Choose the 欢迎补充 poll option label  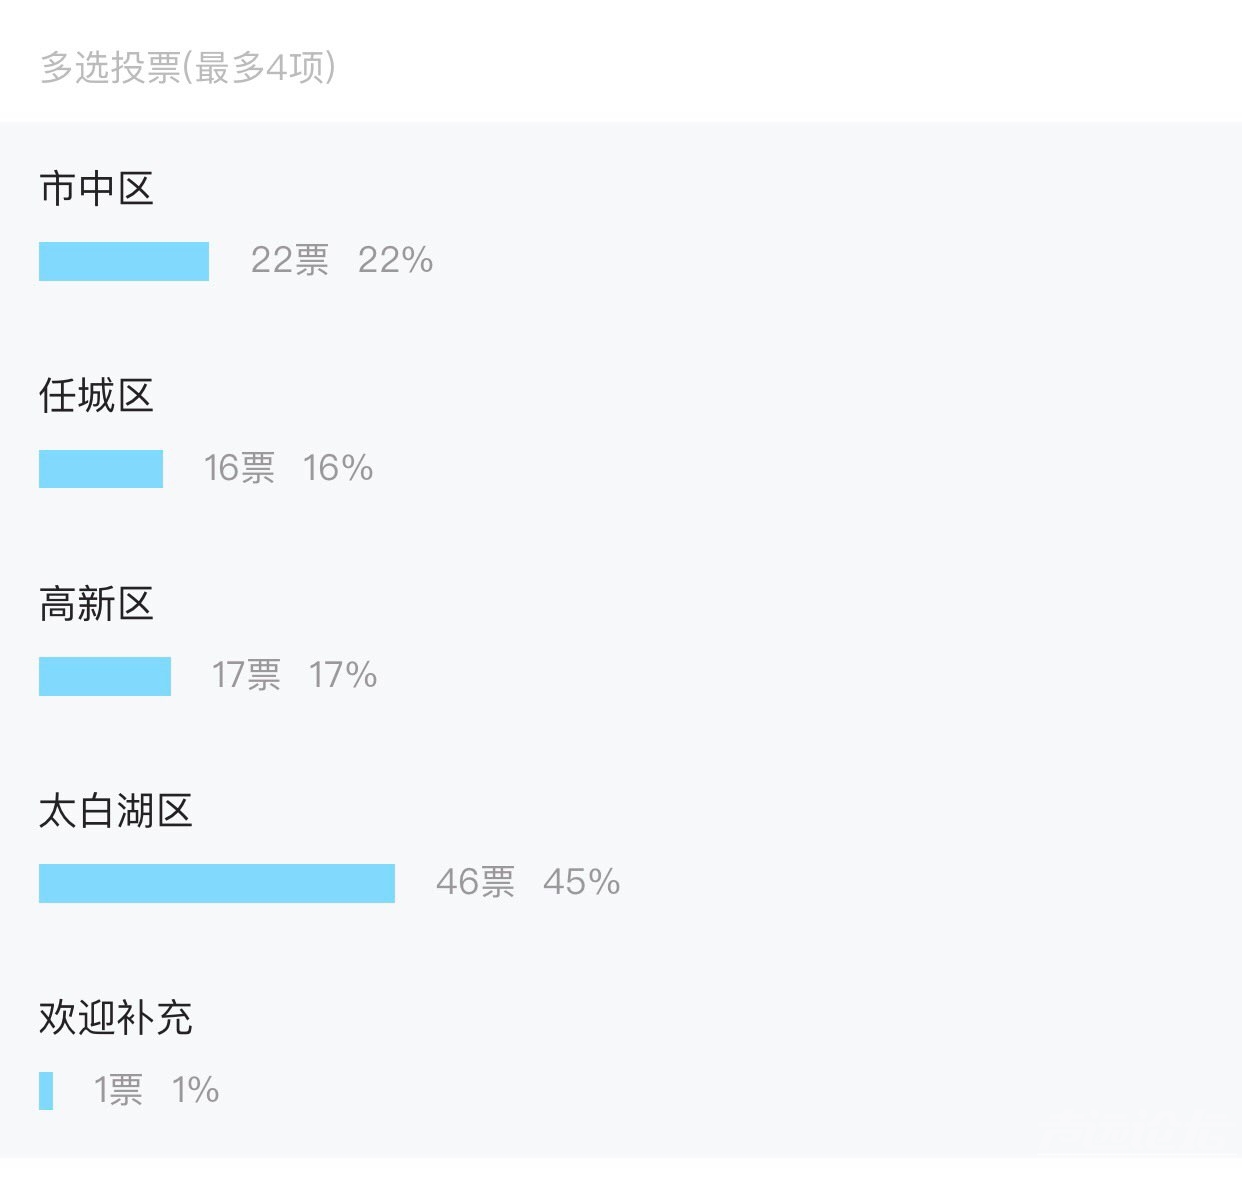[115, 1018]
